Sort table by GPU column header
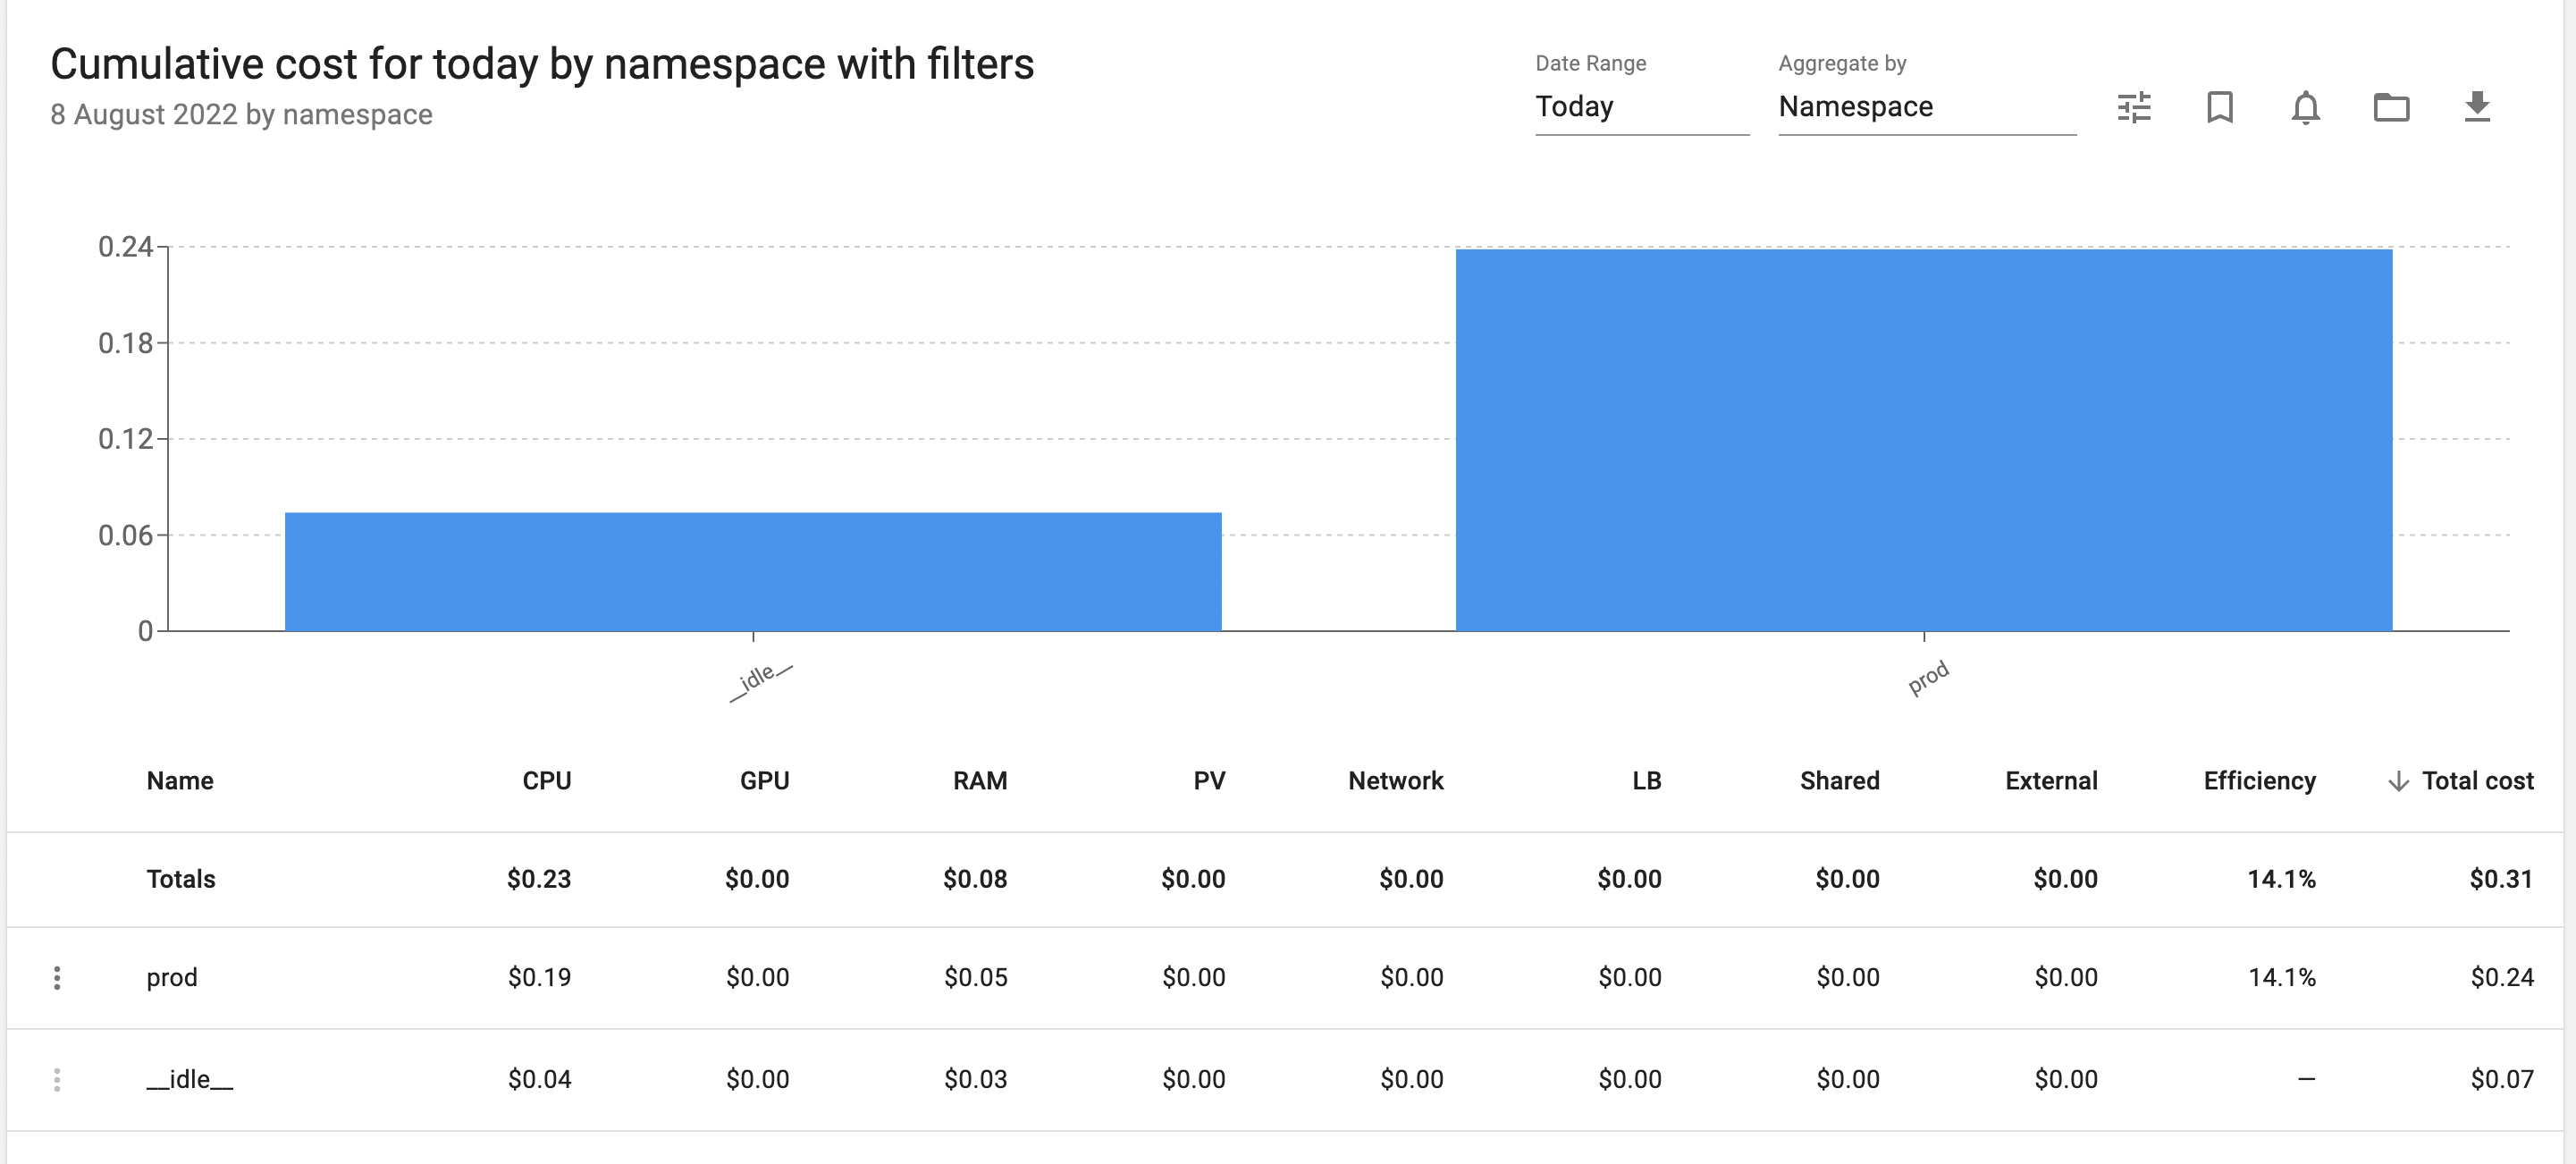Image resolution: width=2576 pixels, height=1164 pixels. [765, 781]
